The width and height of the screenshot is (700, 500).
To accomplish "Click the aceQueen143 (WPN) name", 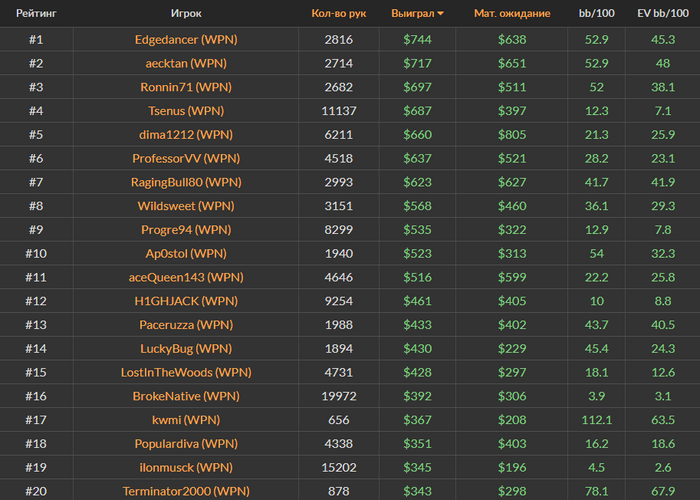I will [x=185, y=277].
